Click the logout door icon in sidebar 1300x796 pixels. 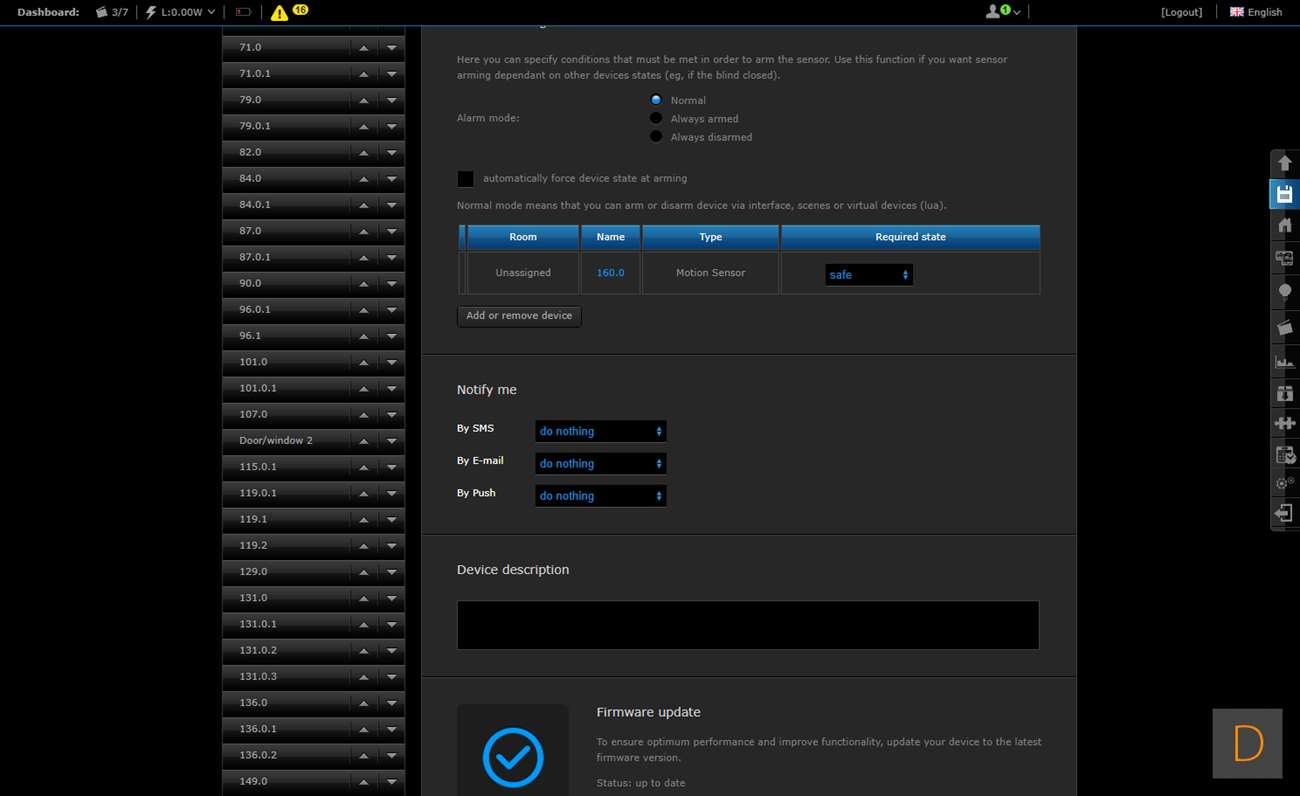pos(1285,513)
